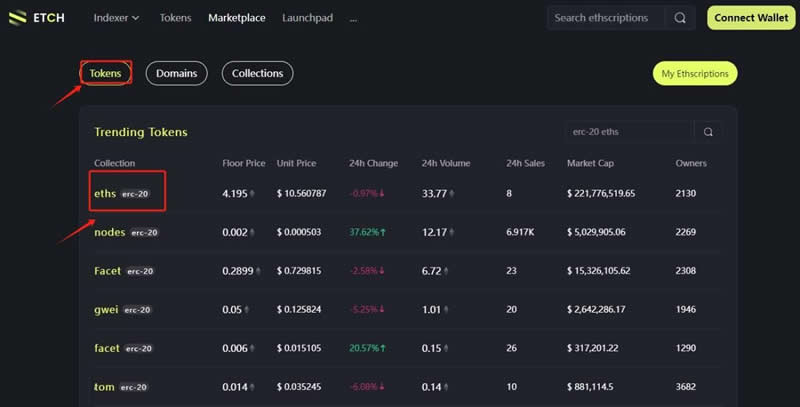Go to the Launchpad page
Screen dimensions: 800x407
click(308, 18)
